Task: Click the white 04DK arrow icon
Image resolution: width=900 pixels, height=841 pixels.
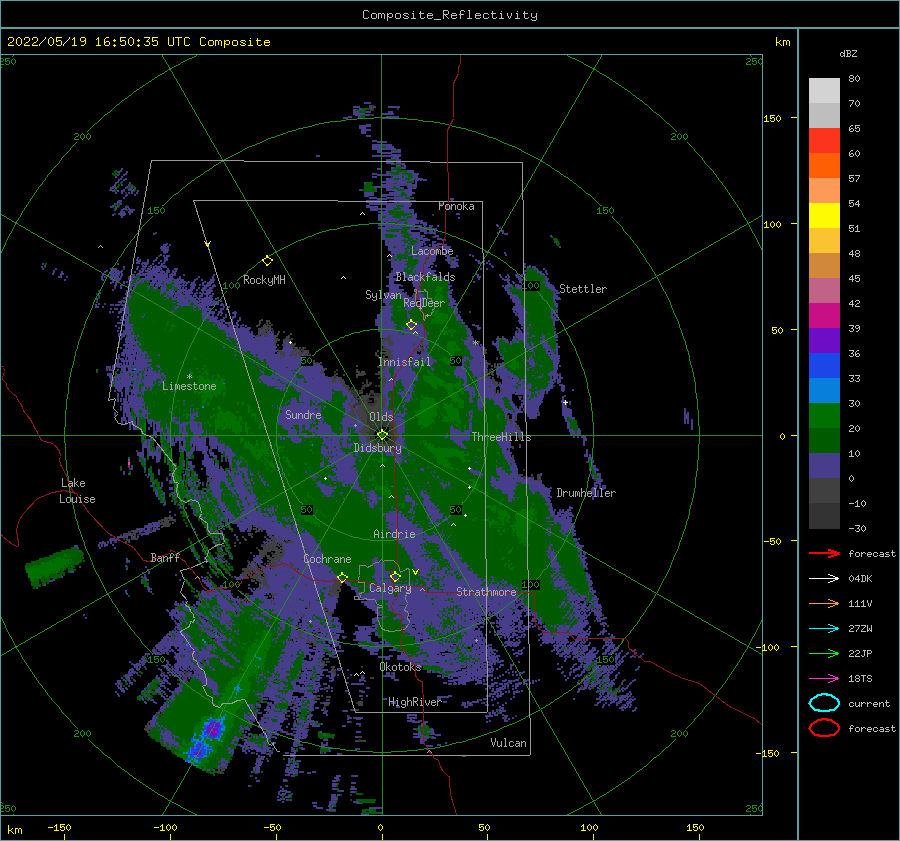Action: 824,578
